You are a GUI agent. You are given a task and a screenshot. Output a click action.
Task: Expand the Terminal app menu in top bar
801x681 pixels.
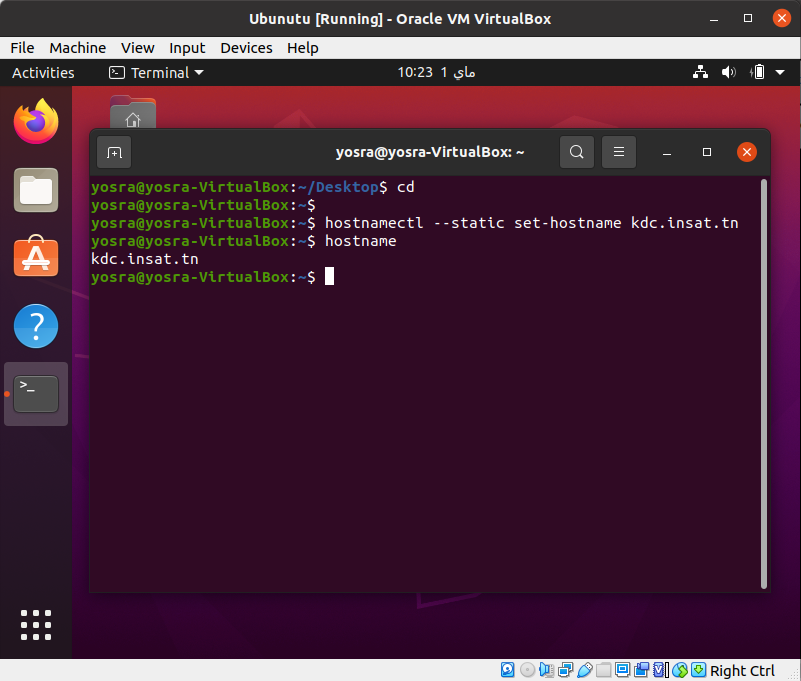click(x=156, y=73)
